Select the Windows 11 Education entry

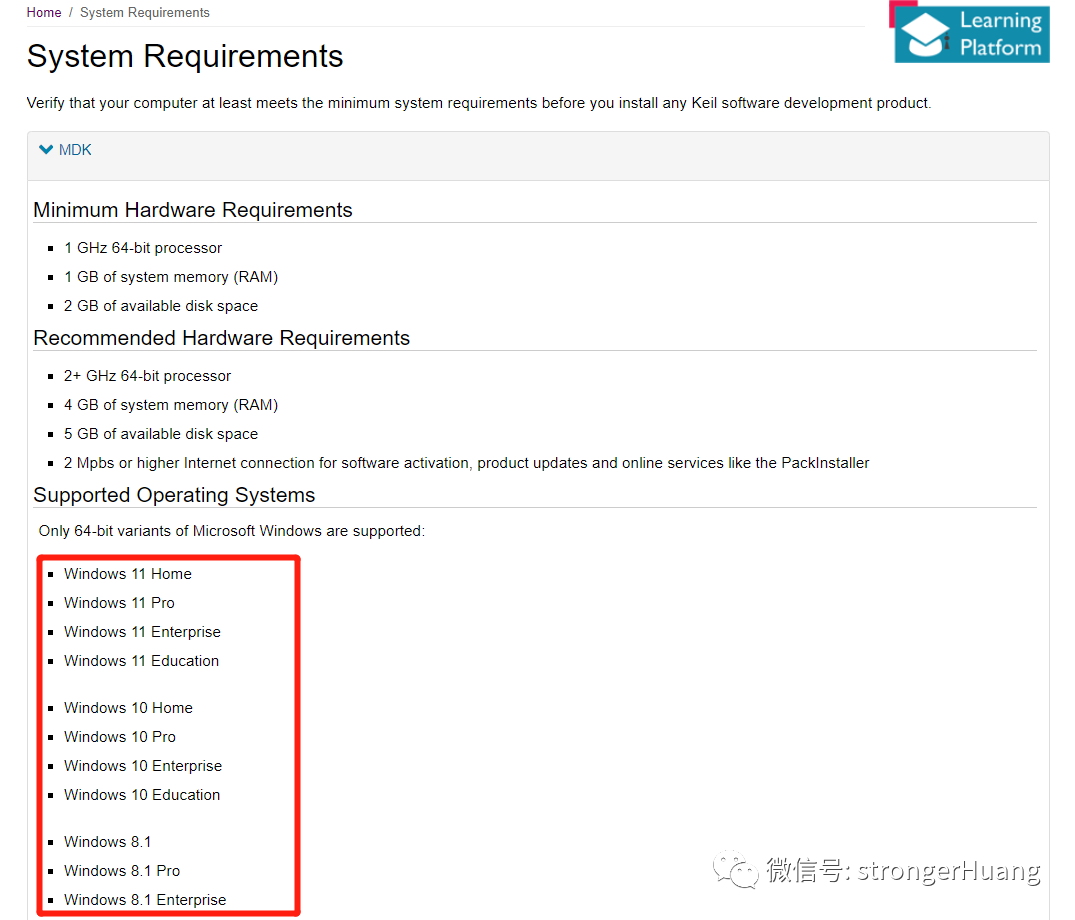[141, 661]
